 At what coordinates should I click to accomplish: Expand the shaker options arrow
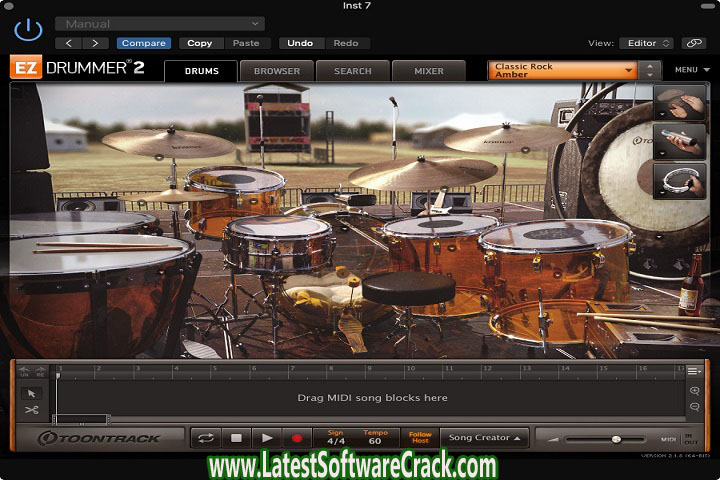[x=662, y=154]
